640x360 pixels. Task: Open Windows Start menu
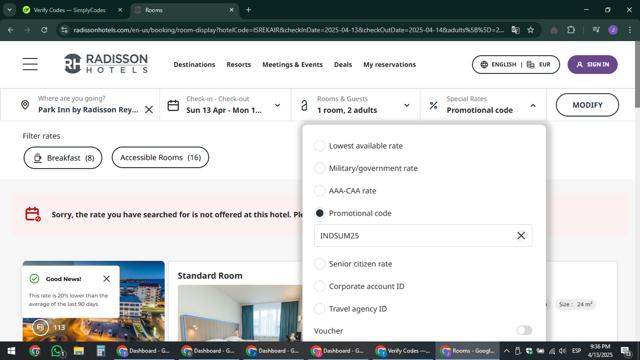[11, 351]
